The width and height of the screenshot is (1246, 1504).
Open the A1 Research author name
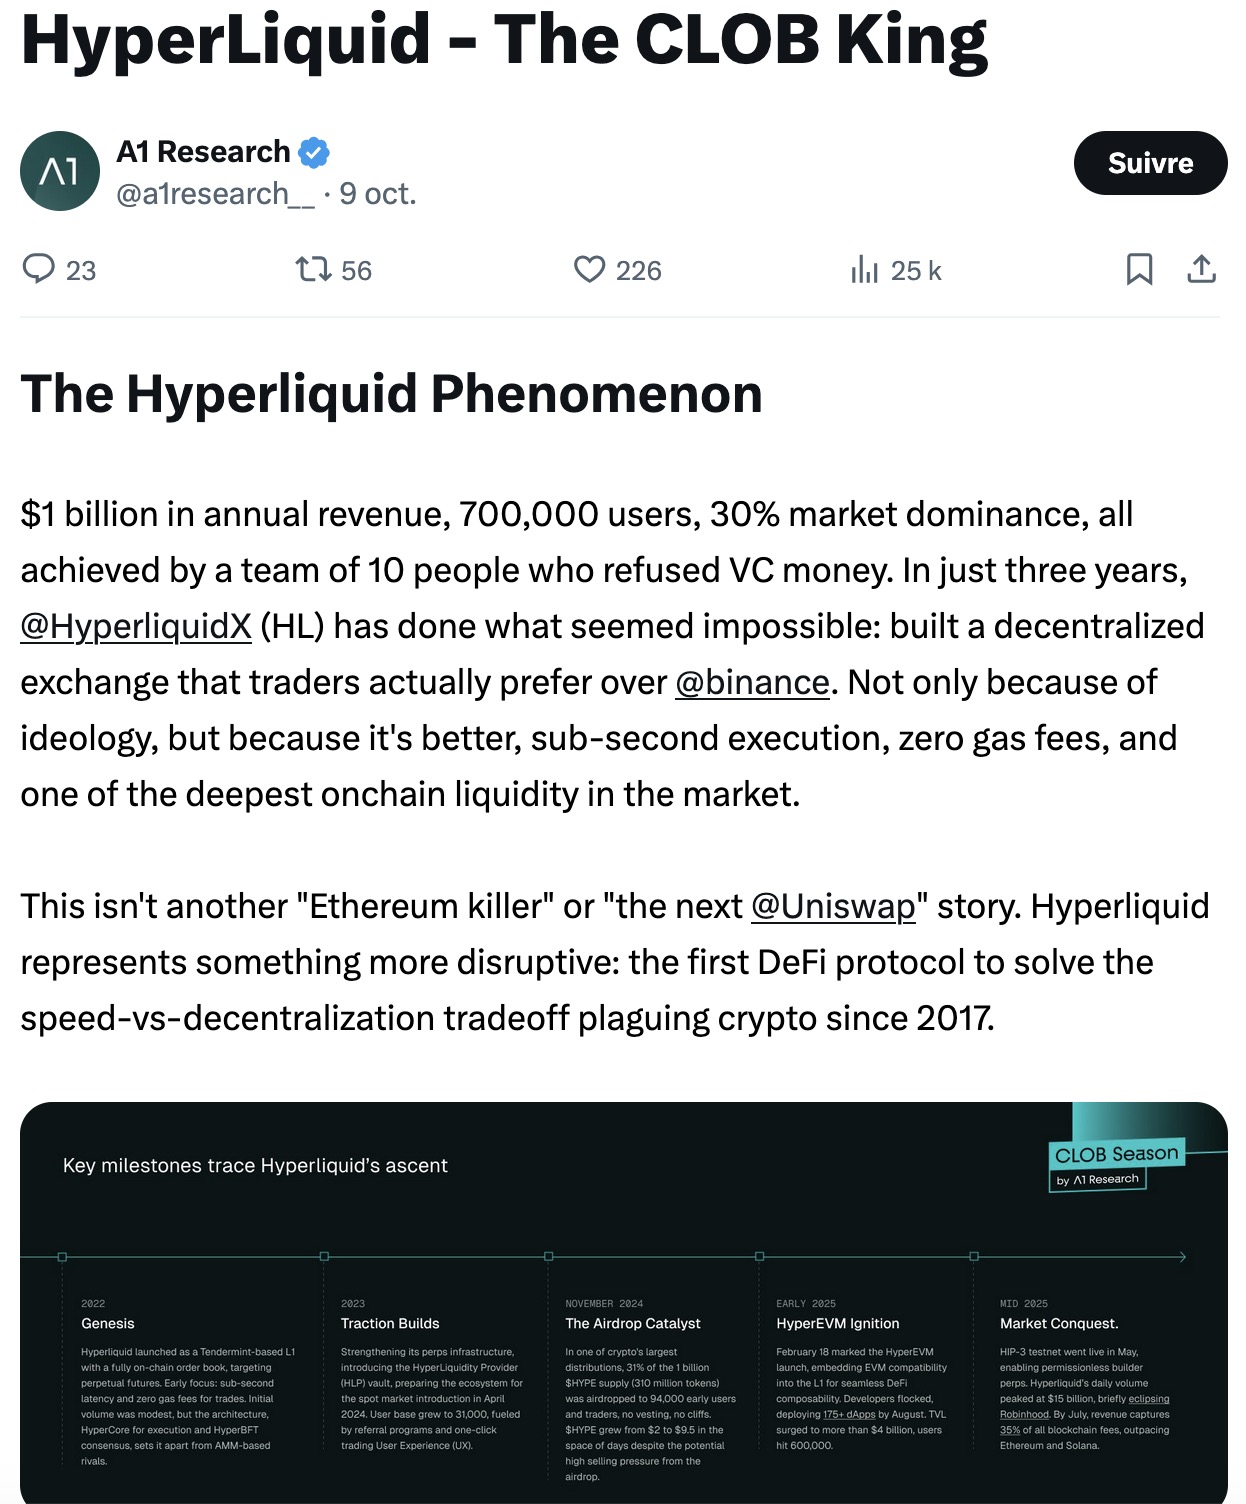pos(203,152)
